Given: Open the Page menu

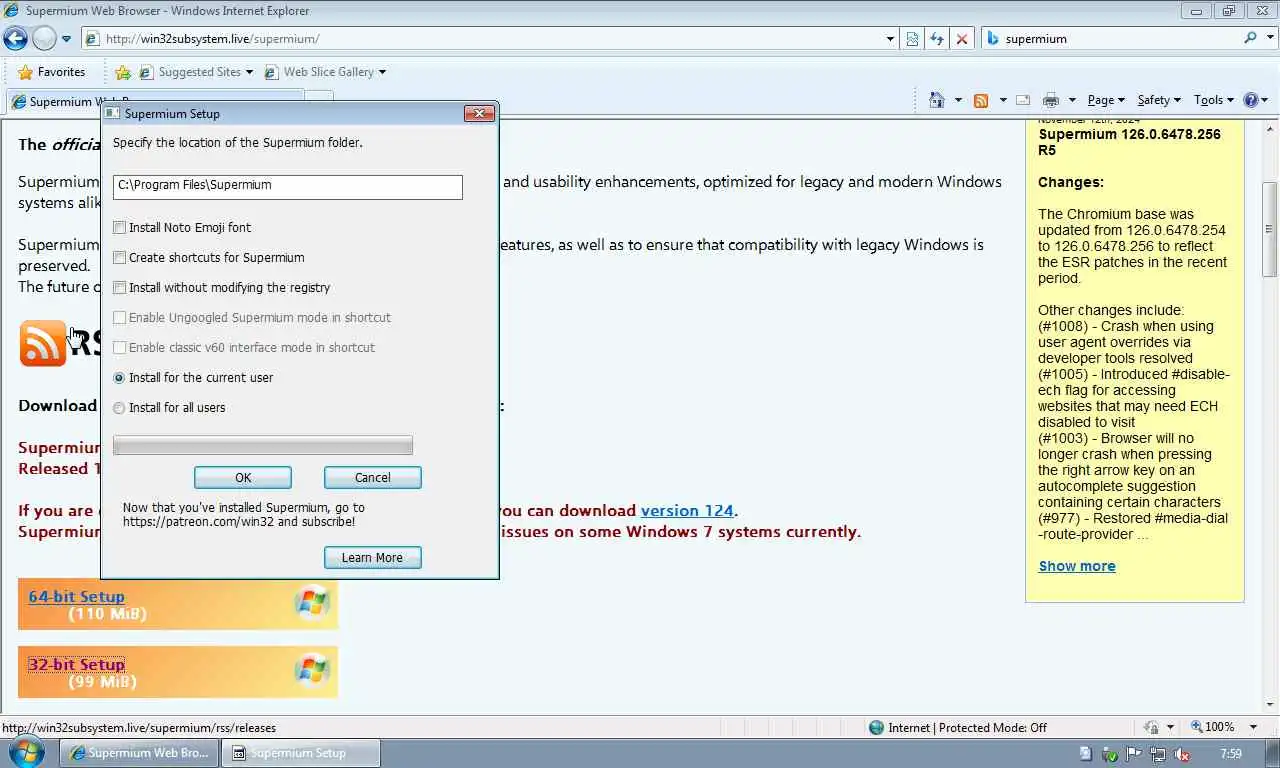Looking at the screenshot, I should coord(1106,100).
